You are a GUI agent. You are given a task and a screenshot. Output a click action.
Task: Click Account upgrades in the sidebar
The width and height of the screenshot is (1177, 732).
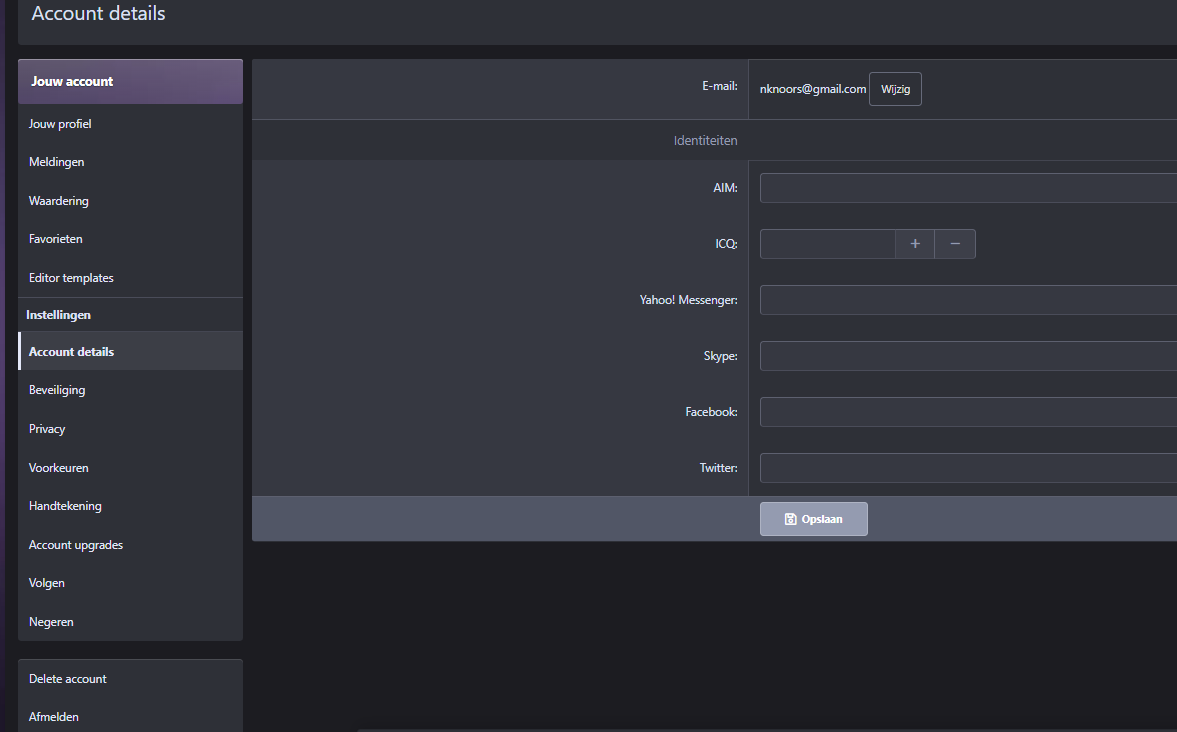pyautogui.click(x=76, y=545)
